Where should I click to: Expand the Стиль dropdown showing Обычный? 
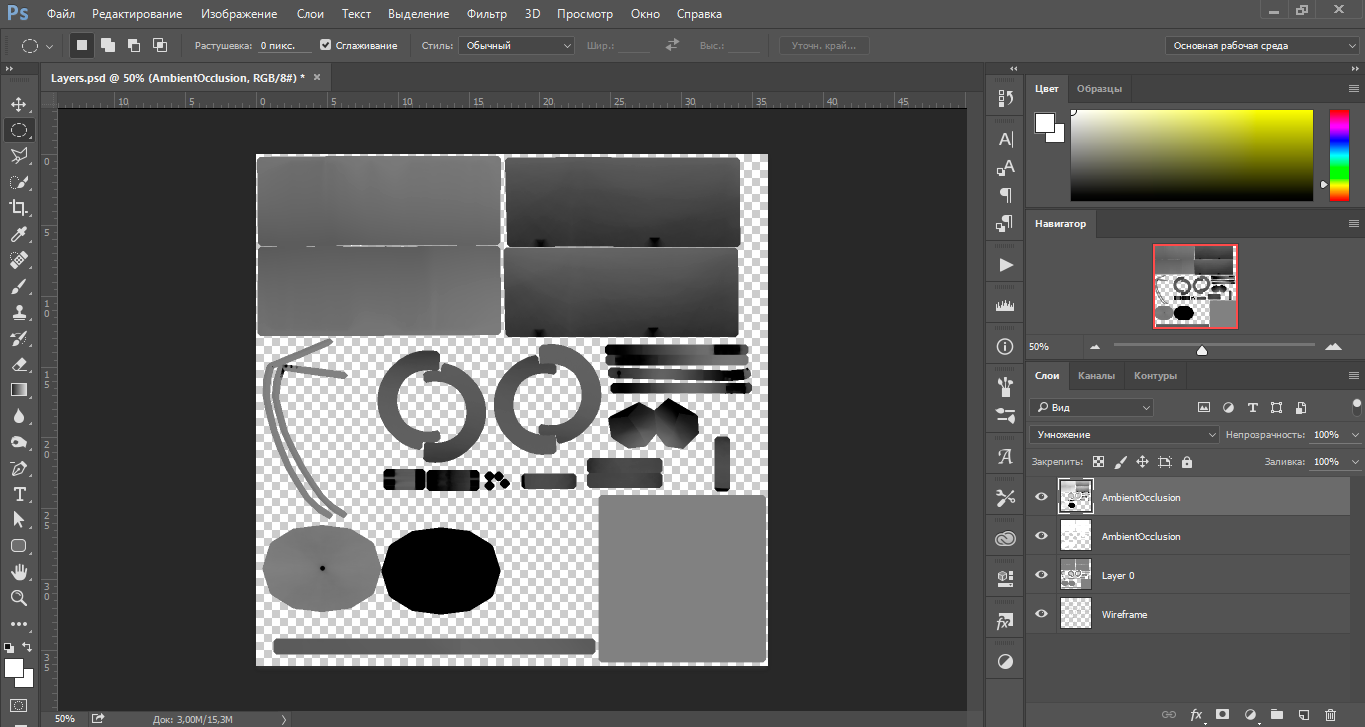point(516,45)
